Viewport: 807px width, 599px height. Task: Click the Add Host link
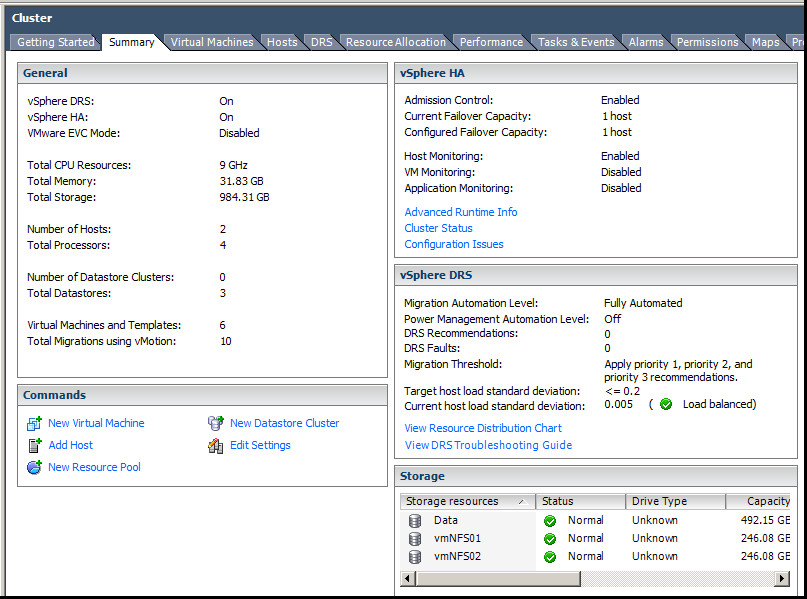click(x=71, y=445)
